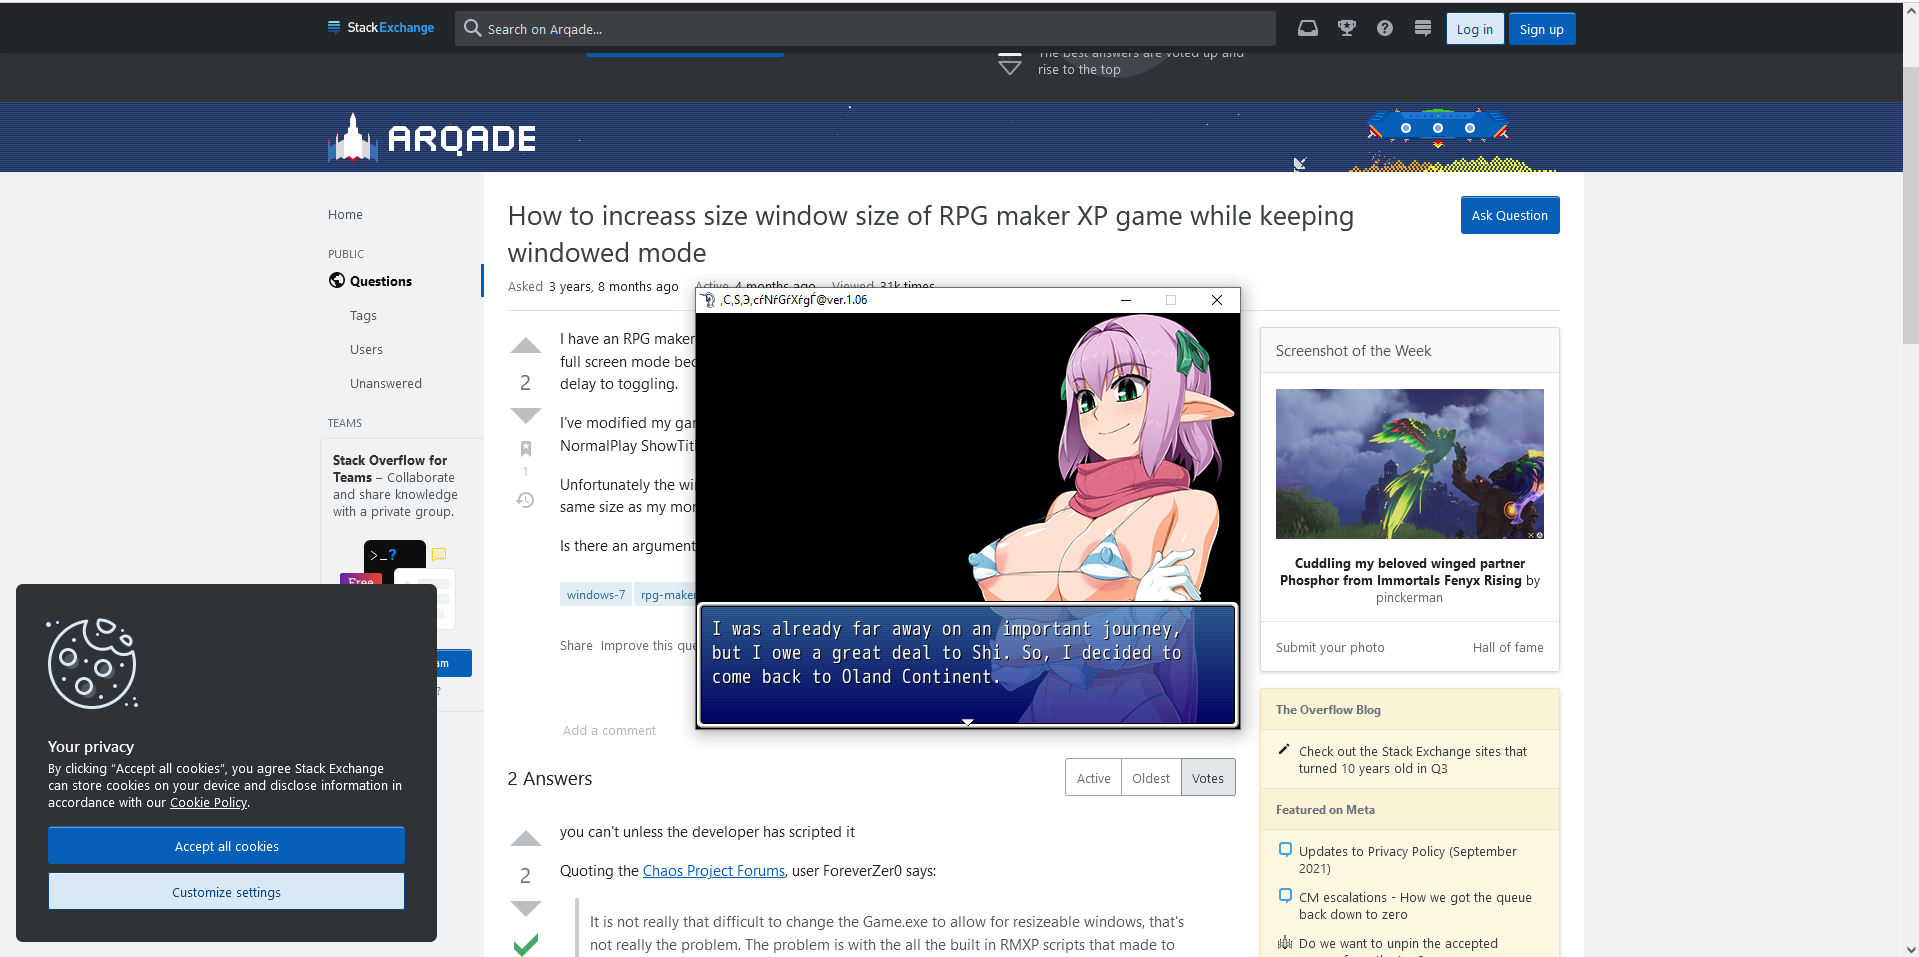The width and height of the screenshot is (1919, 957).
Task: Open the help center question mark icon
Action: (x=1384, y=28)
